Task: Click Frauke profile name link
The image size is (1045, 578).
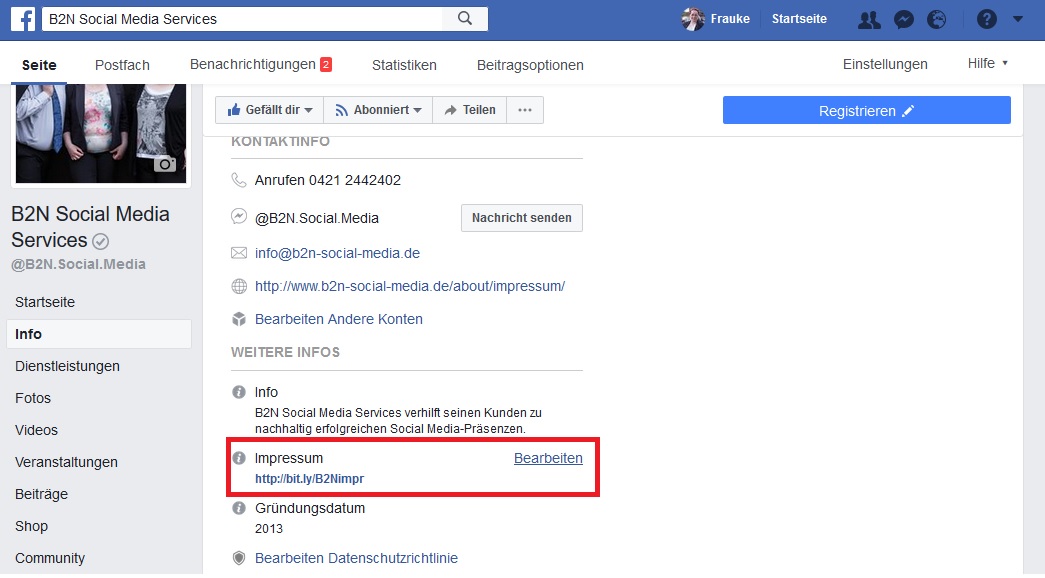Action: (730, 19)
